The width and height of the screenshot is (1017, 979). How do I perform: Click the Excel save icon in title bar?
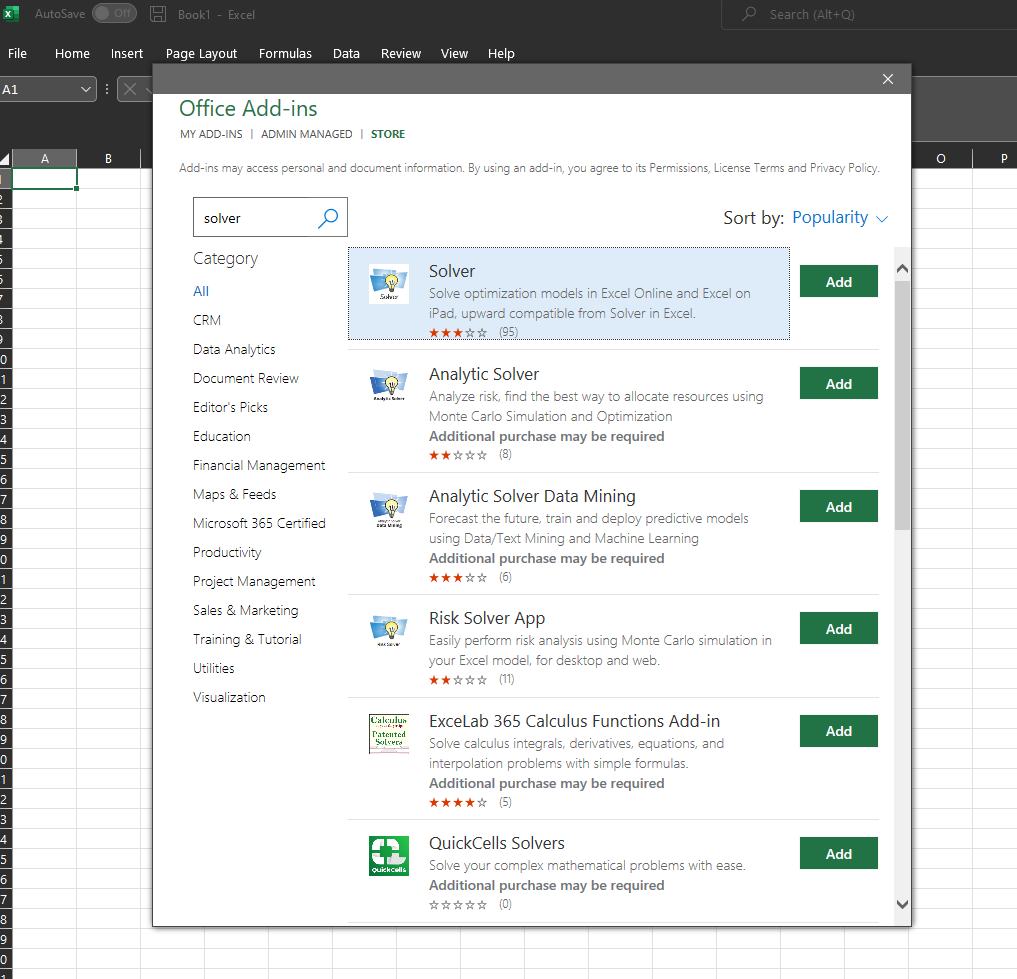click(158, 14)
